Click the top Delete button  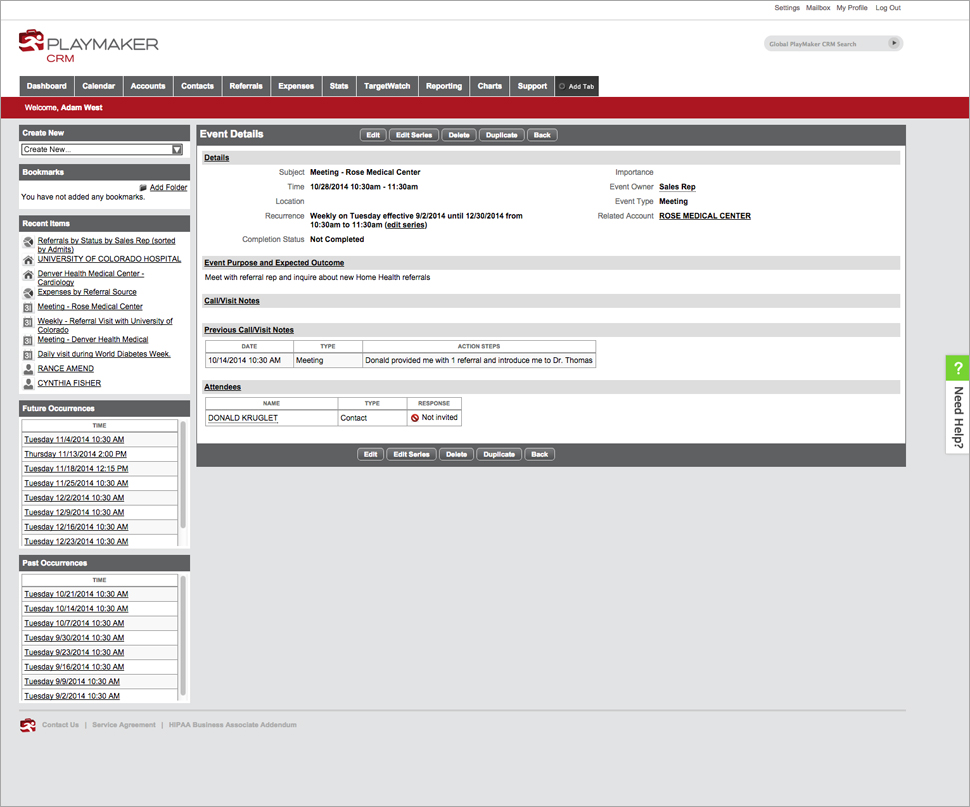(x=459, y=135)
